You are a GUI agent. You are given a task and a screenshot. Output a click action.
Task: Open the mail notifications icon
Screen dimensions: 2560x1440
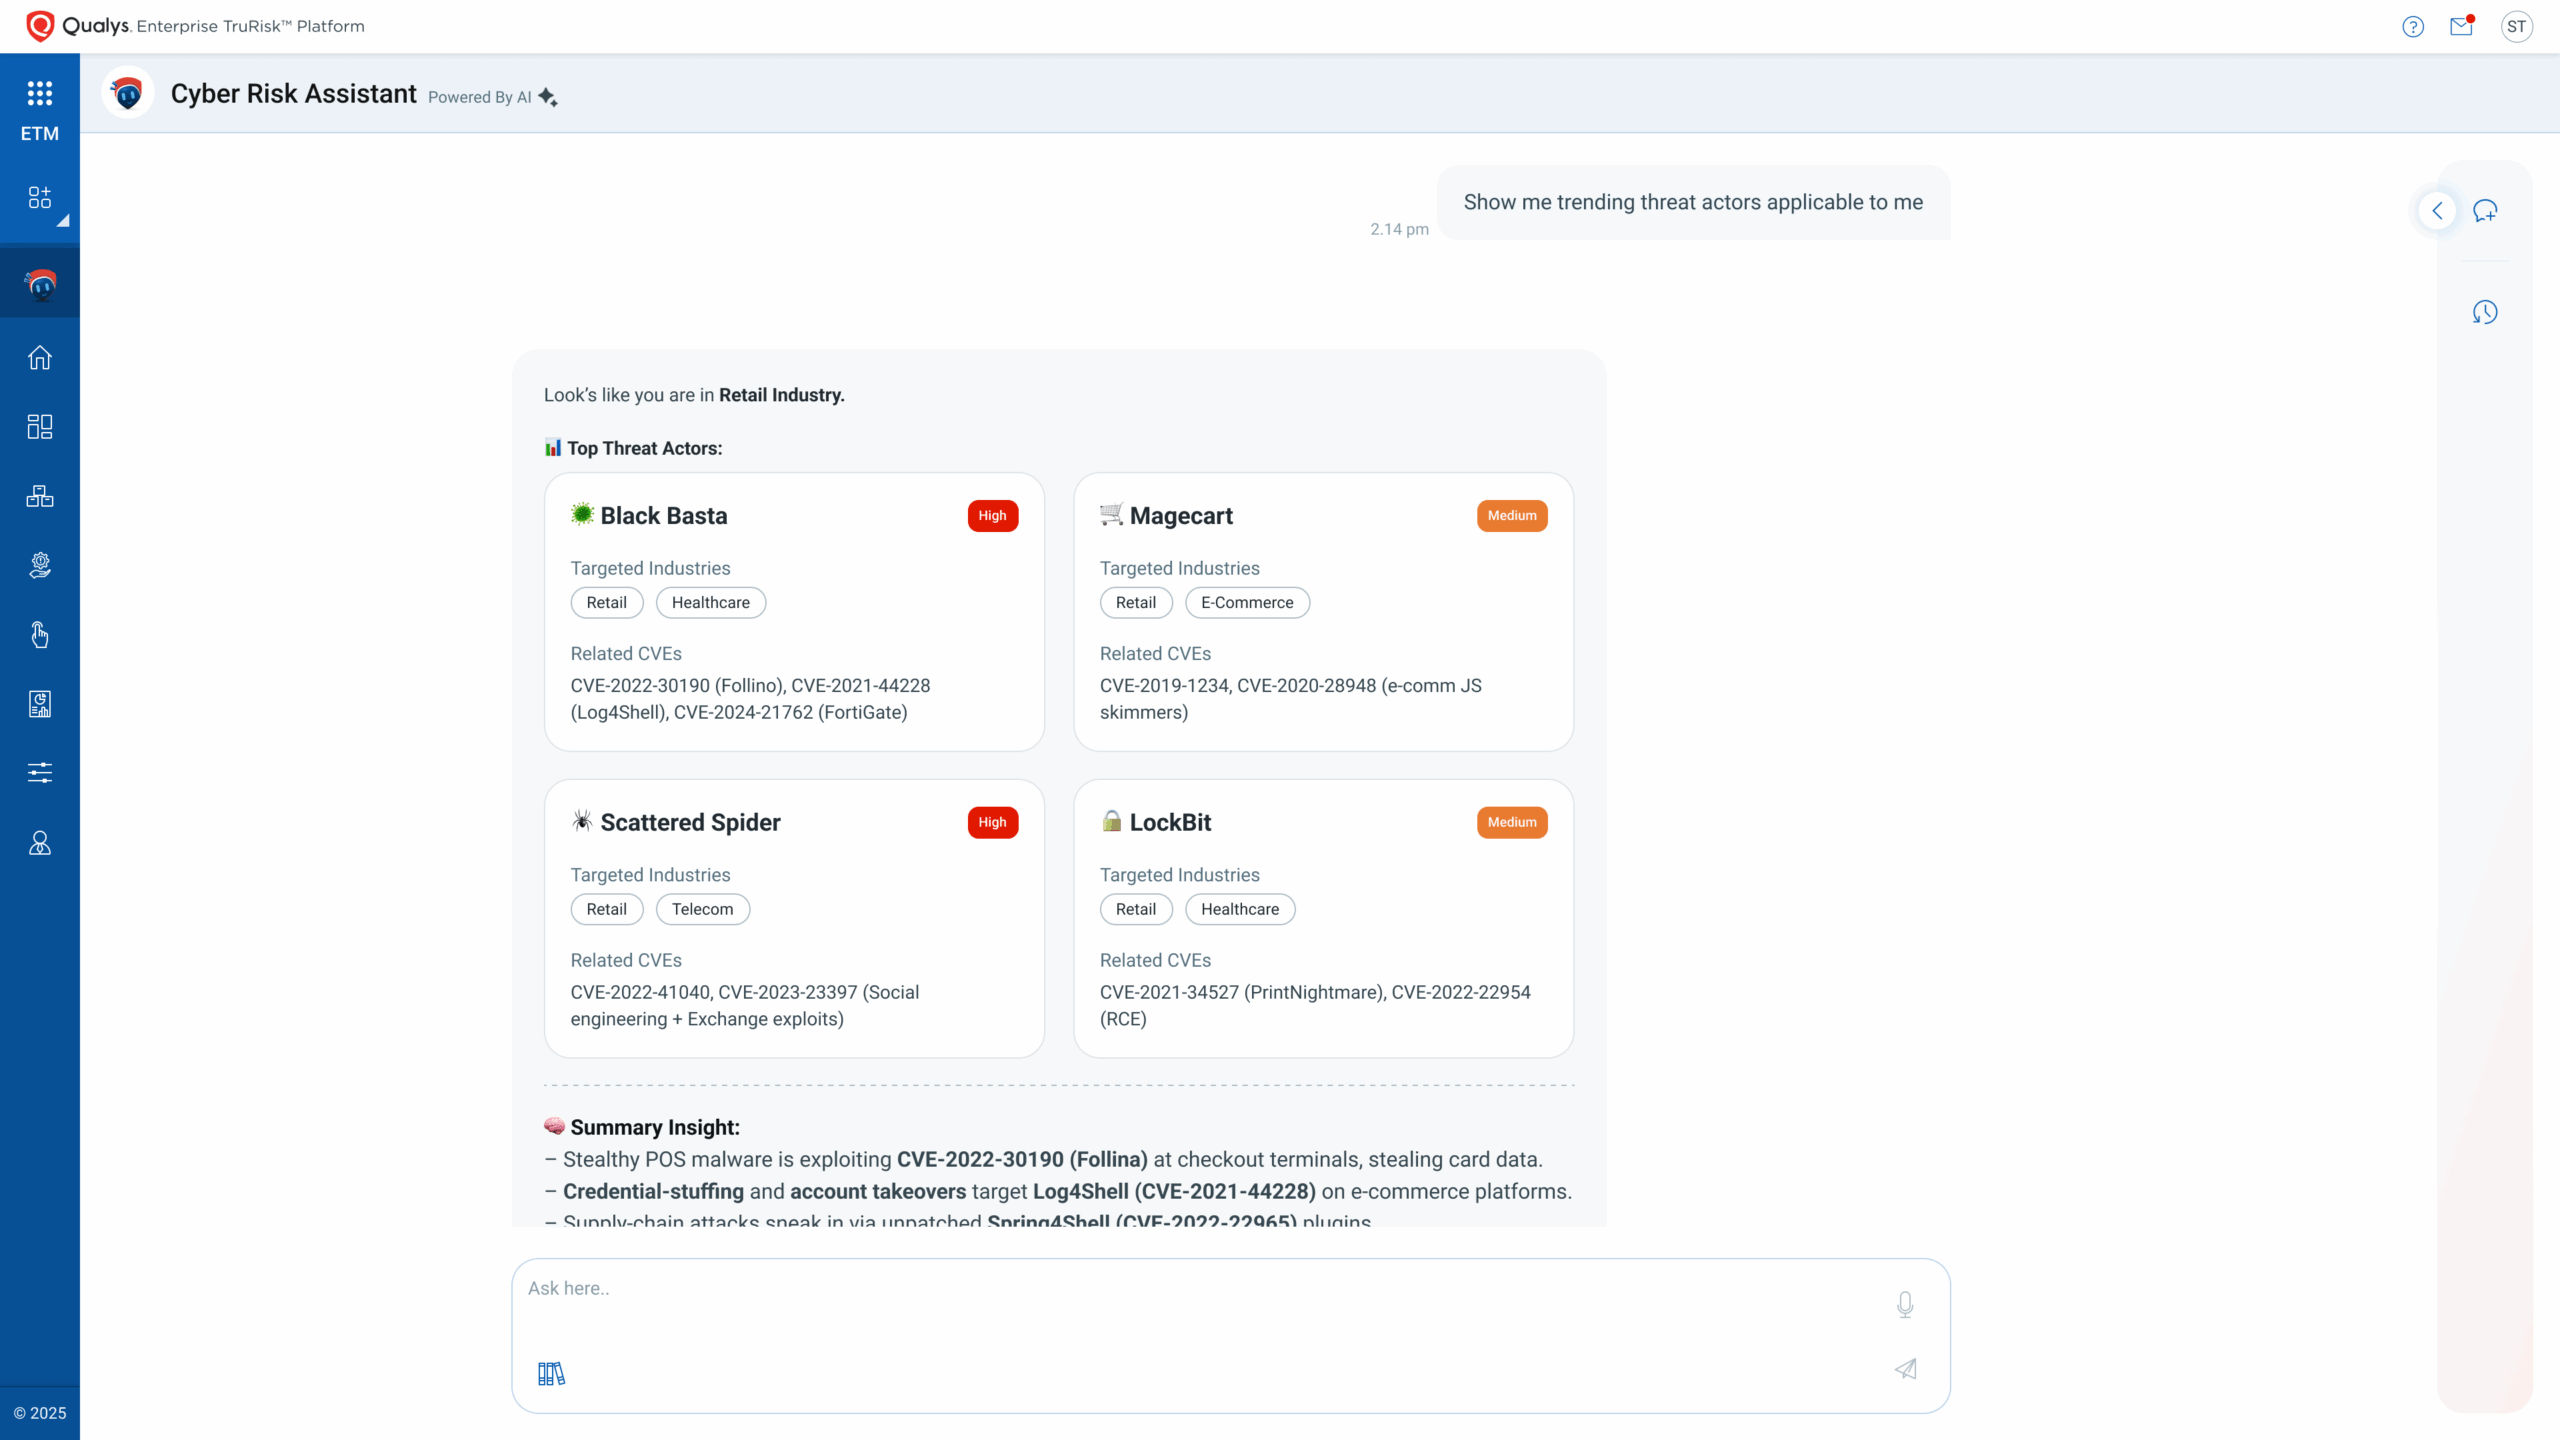2461,26
